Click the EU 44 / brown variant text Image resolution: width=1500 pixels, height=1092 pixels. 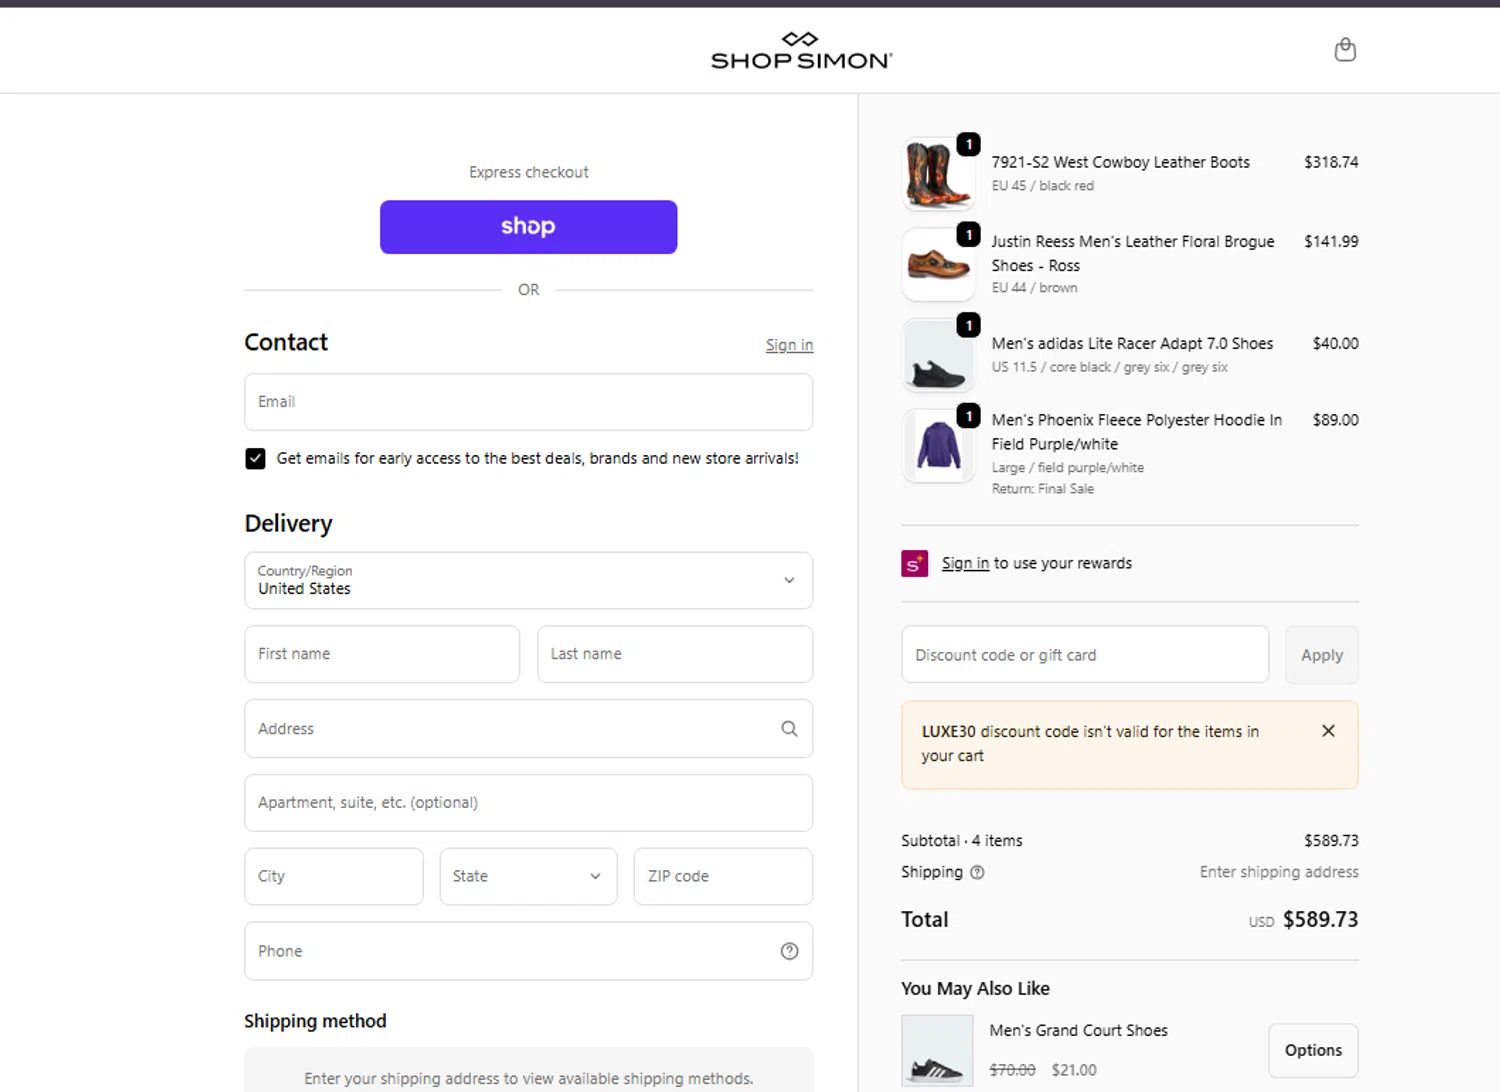pos(1034,288)
